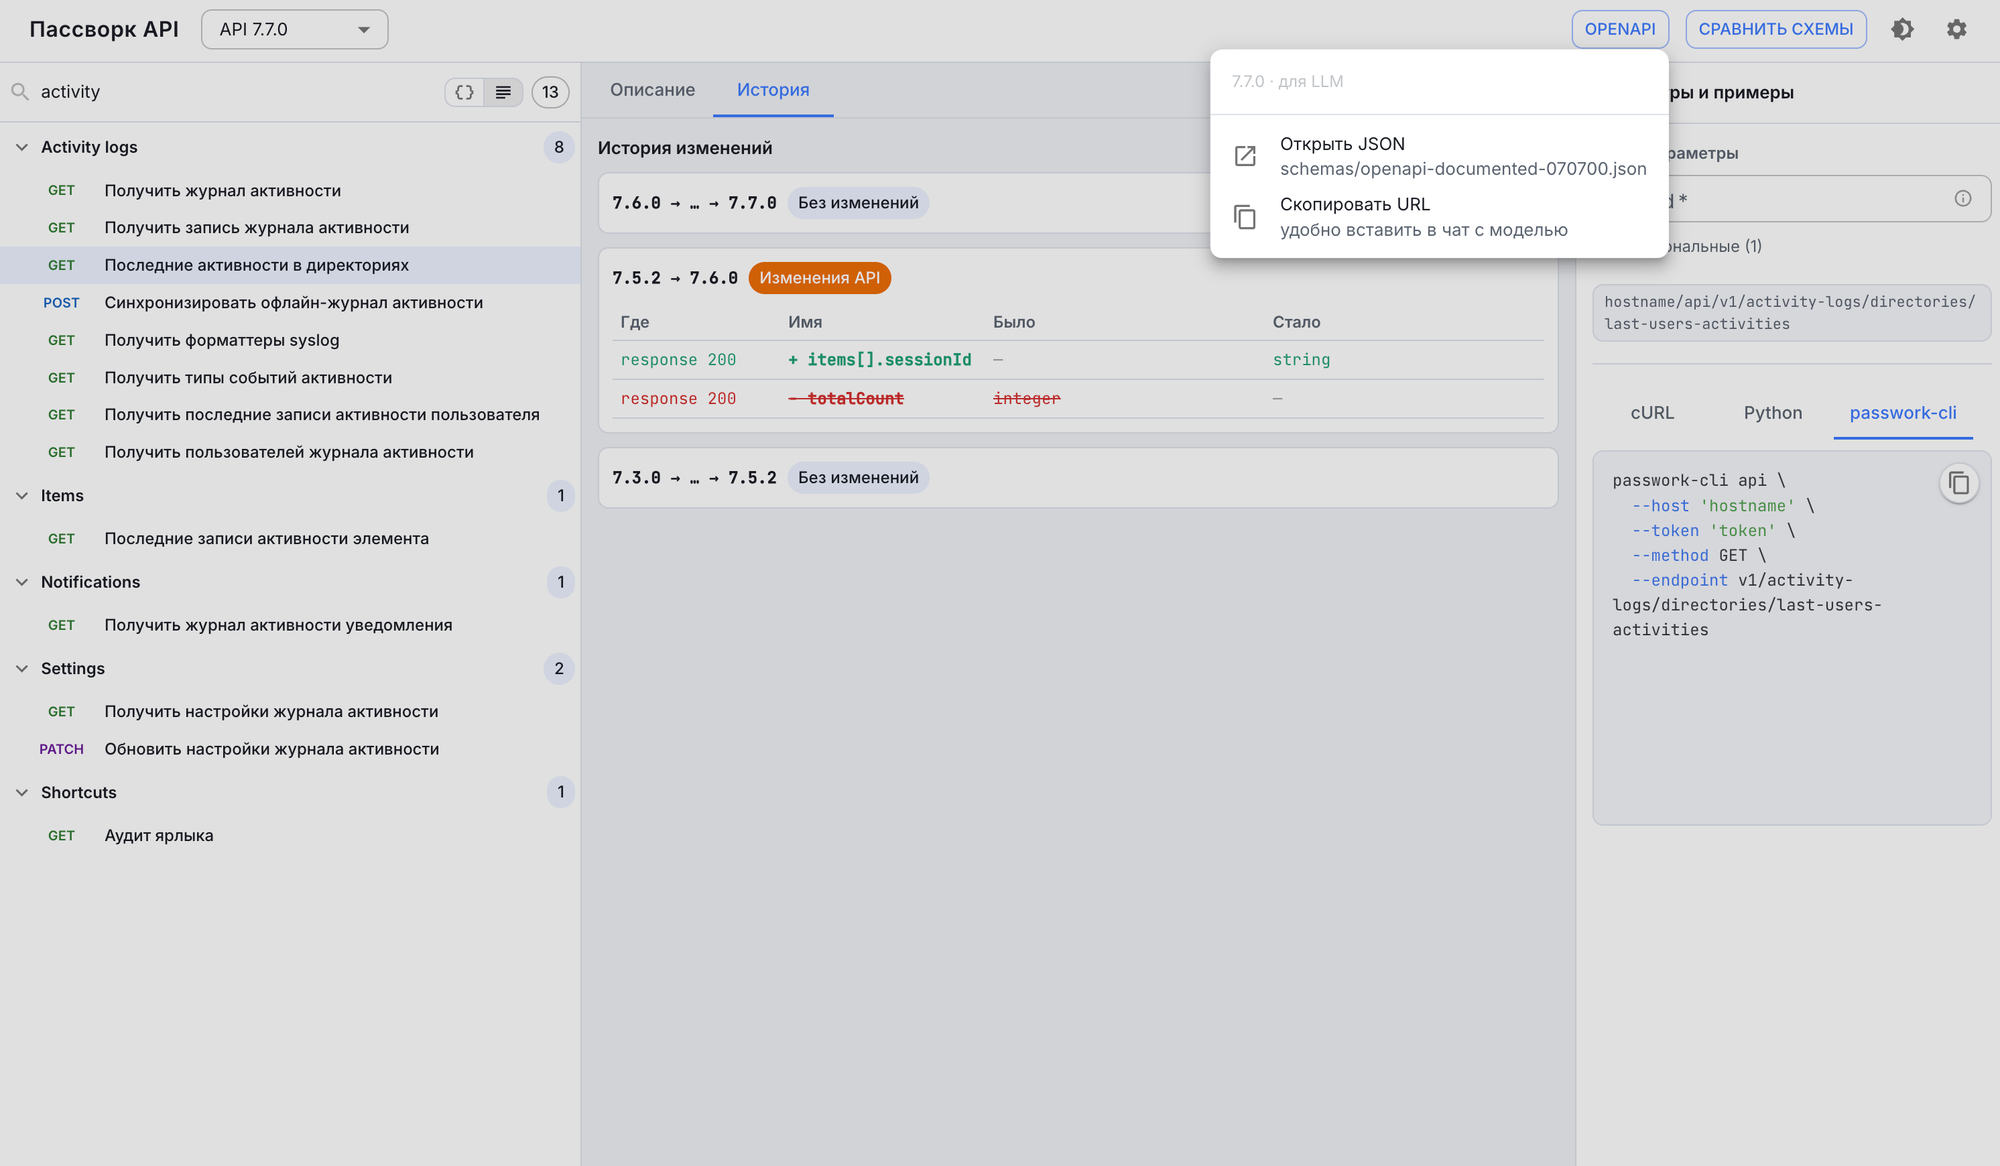
Task: Switch to the cURL example tab
Action: point(1652,413)
